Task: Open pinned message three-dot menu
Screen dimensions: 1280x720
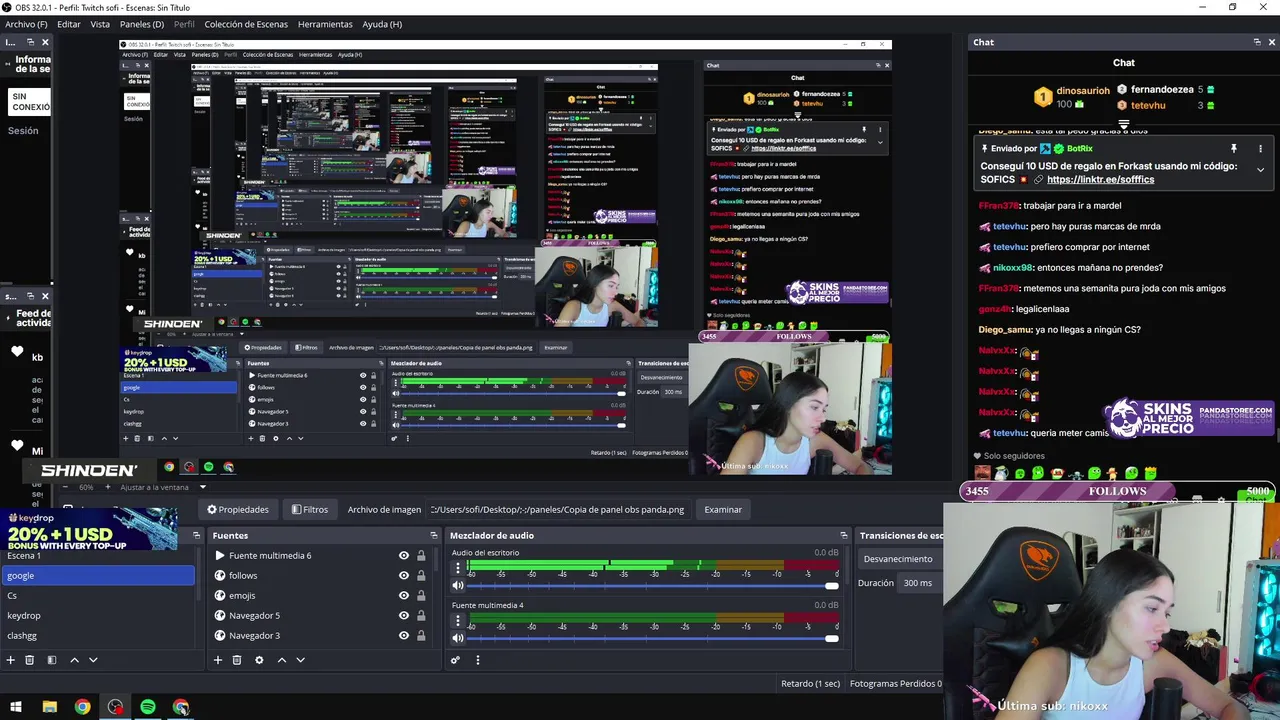Action: [x=1260, y=148]
